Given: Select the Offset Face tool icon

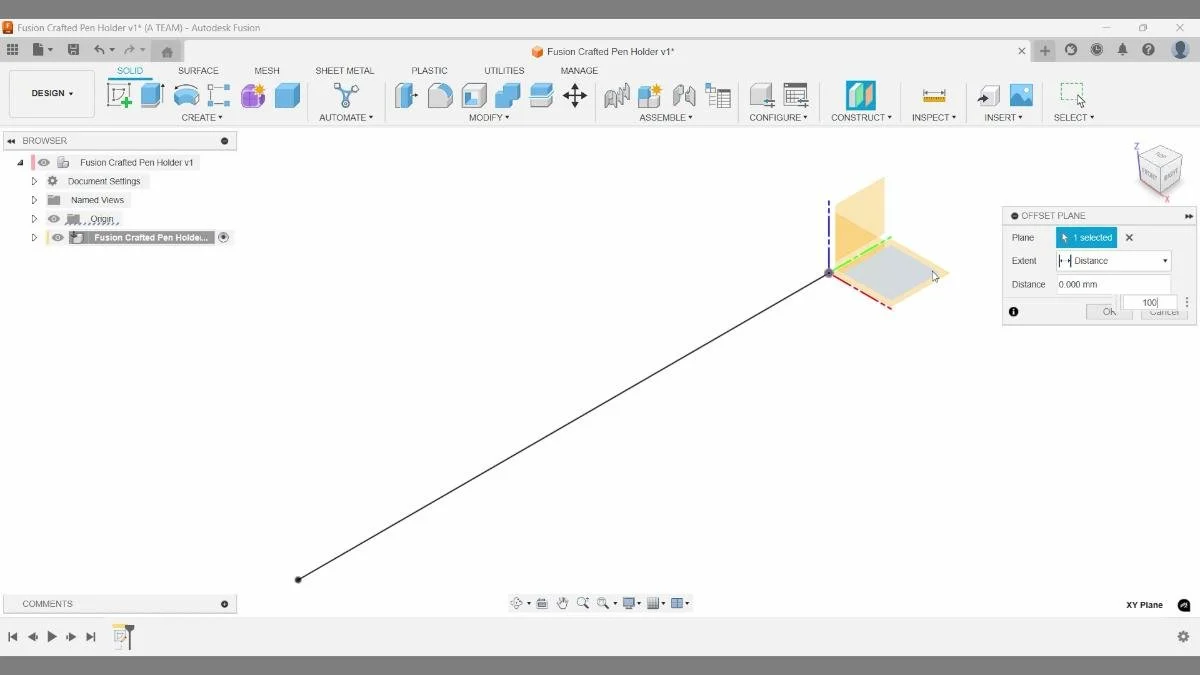Looking at the screenshot, I should 541,95.
